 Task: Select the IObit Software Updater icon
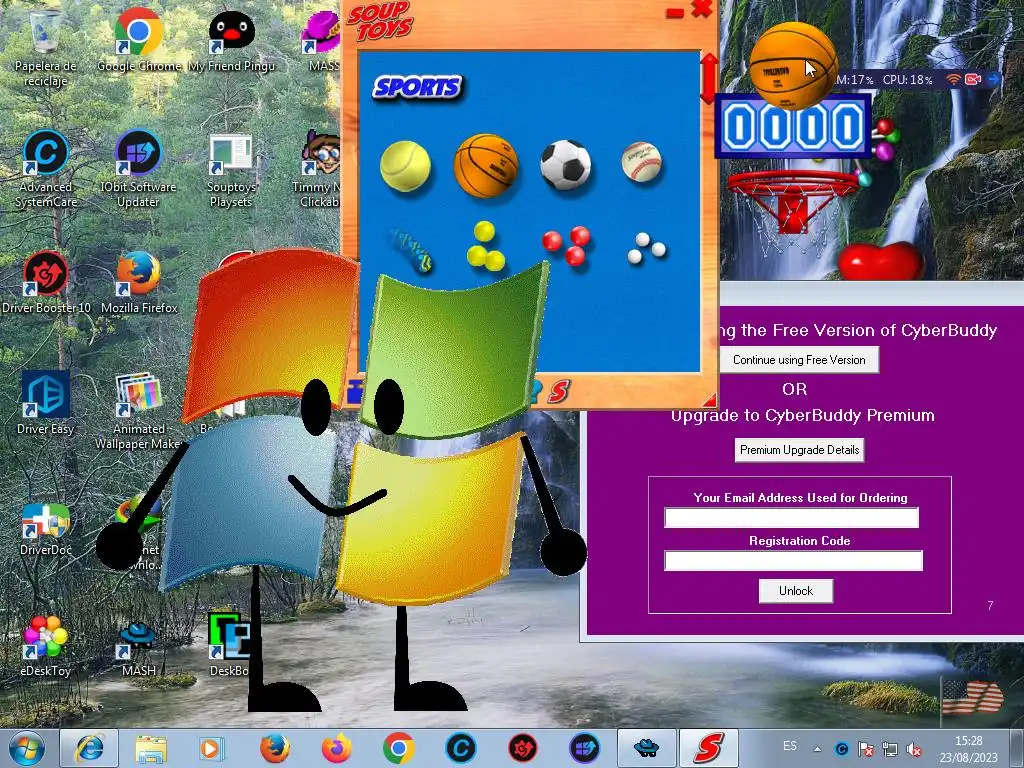click(138, 168)
